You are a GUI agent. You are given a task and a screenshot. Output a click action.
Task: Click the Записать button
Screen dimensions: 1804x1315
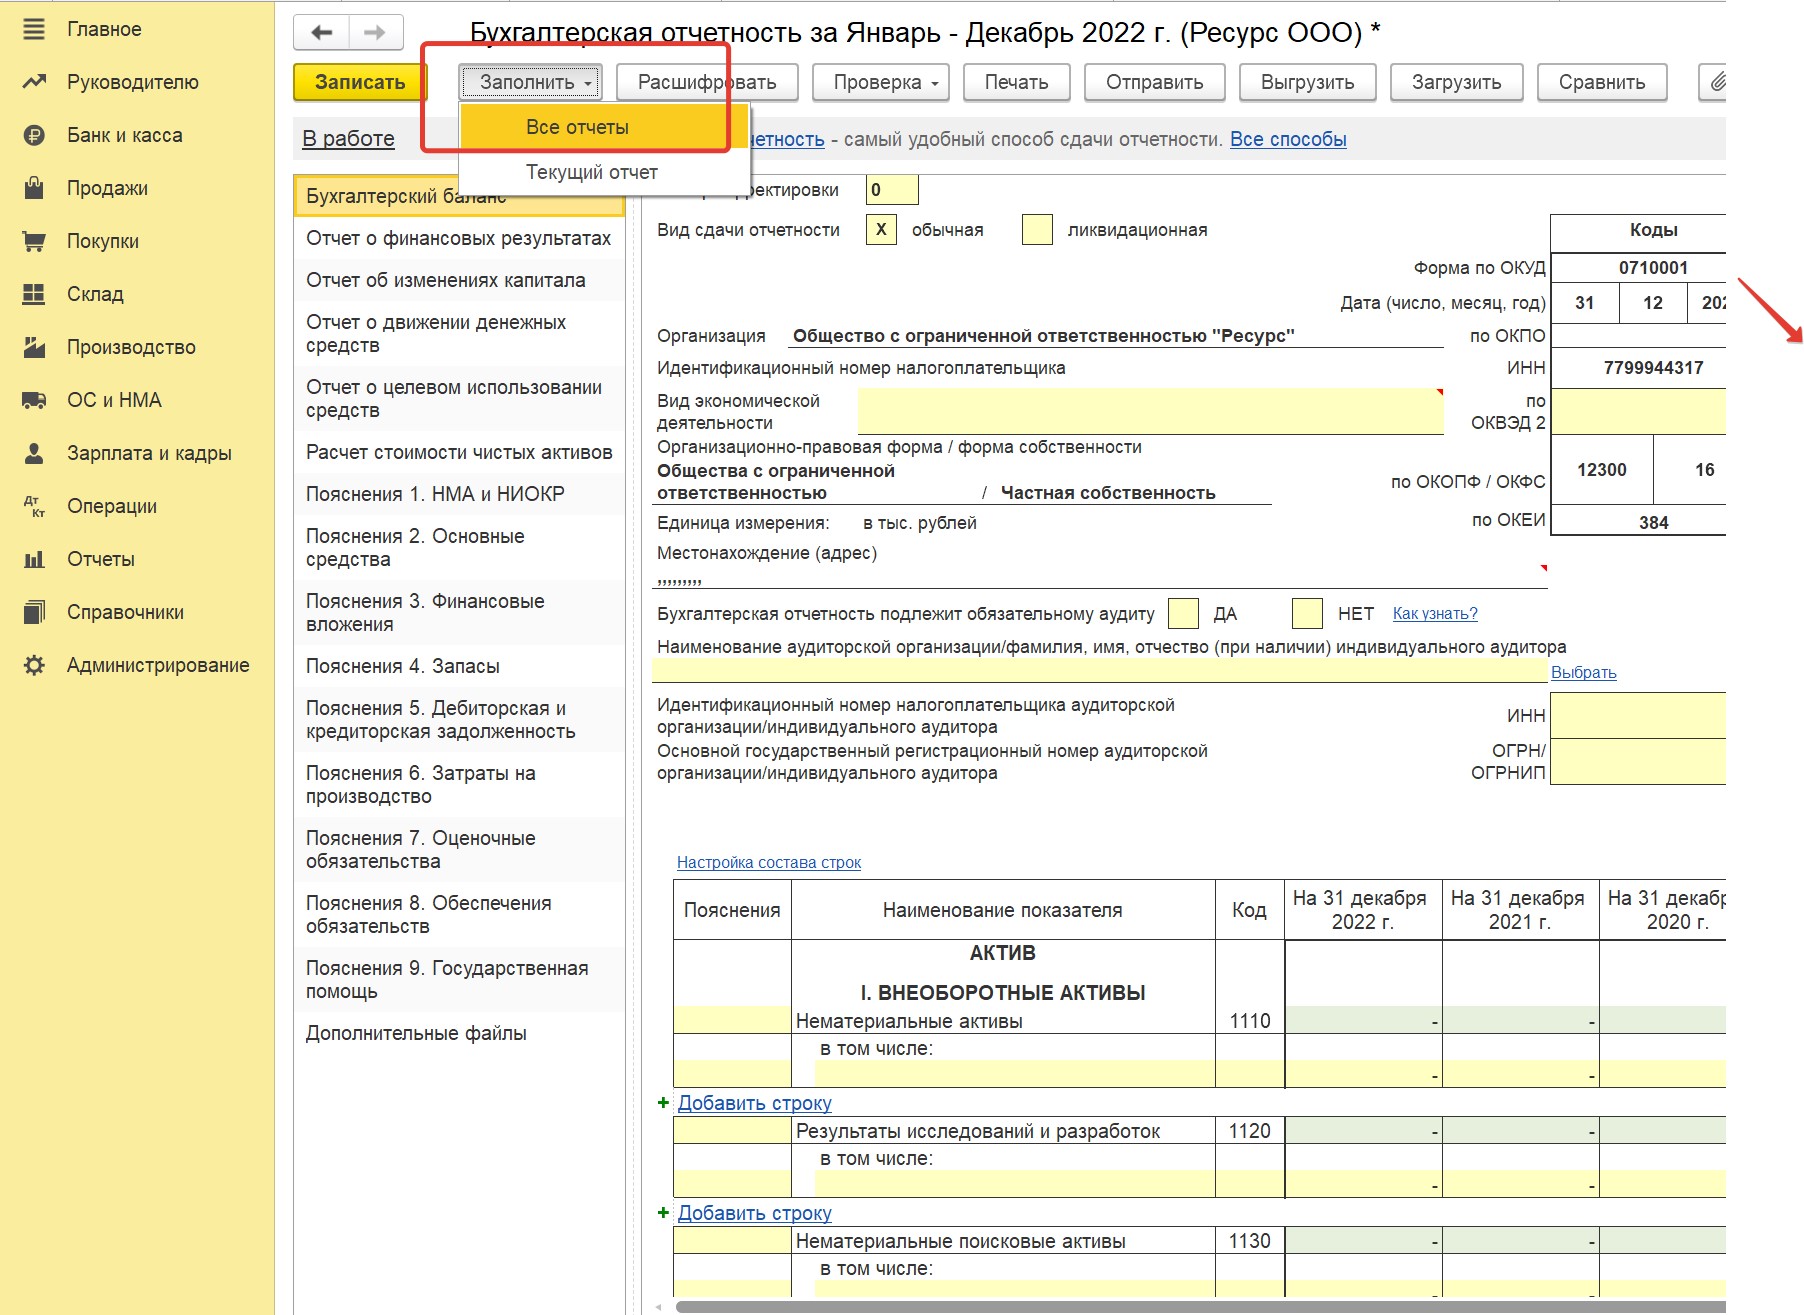click(x=360, y=82)
